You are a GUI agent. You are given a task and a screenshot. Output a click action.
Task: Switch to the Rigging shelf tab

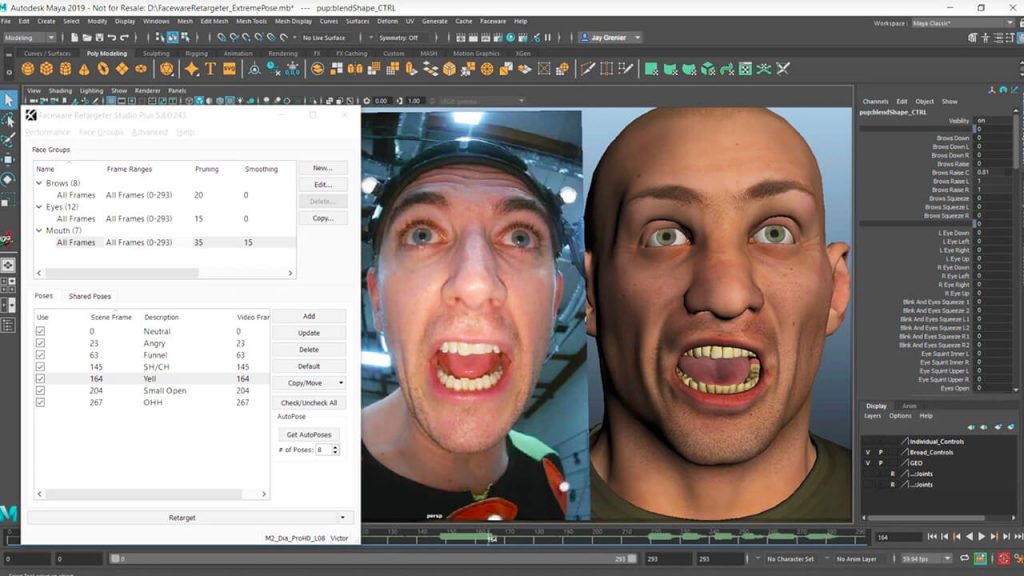(196, 54)
